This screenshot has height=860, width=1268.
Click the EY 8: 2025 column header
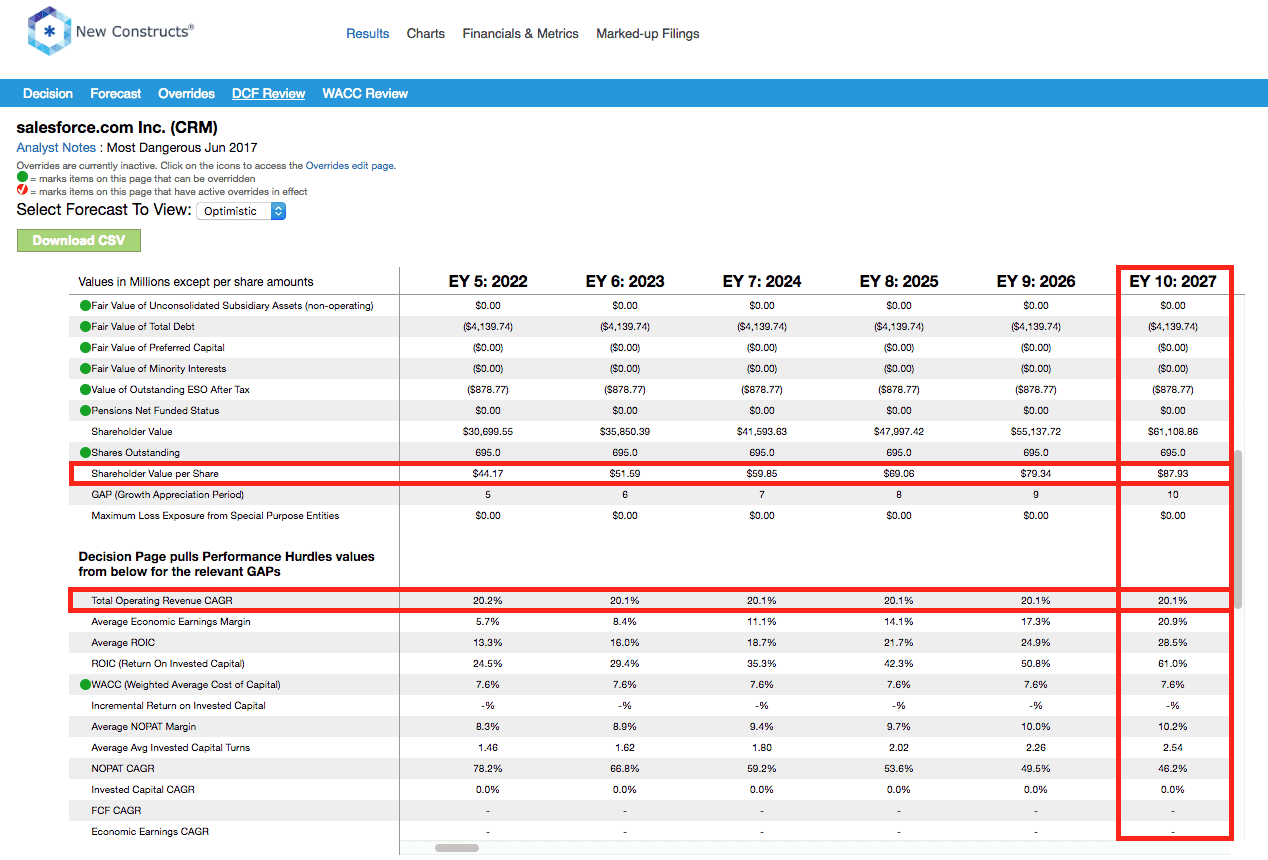[x=899, y=281]
